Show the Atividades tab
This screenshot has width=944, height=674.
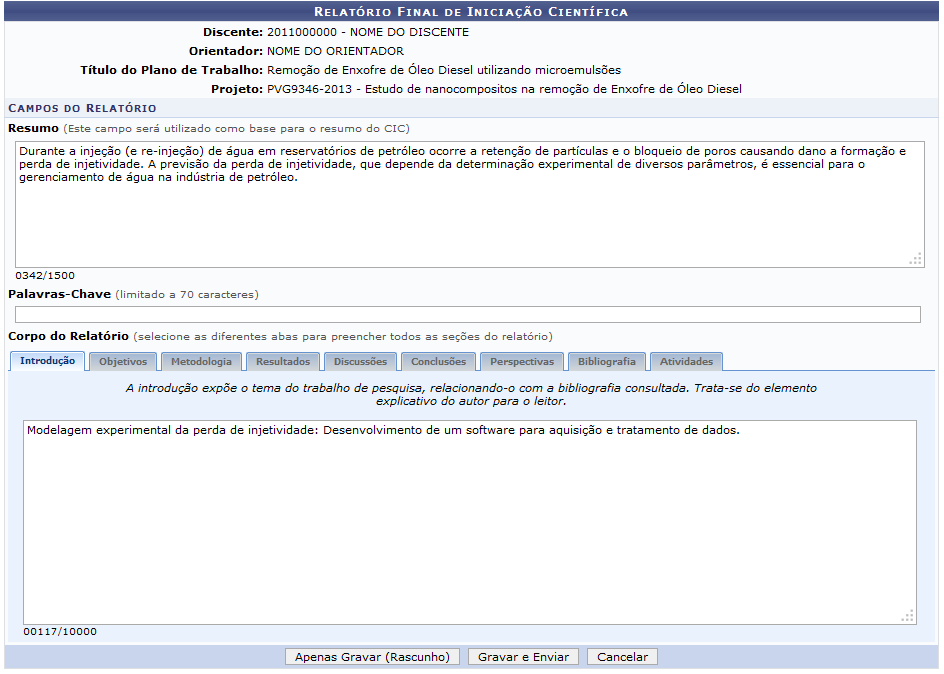[x=686, y=362]
